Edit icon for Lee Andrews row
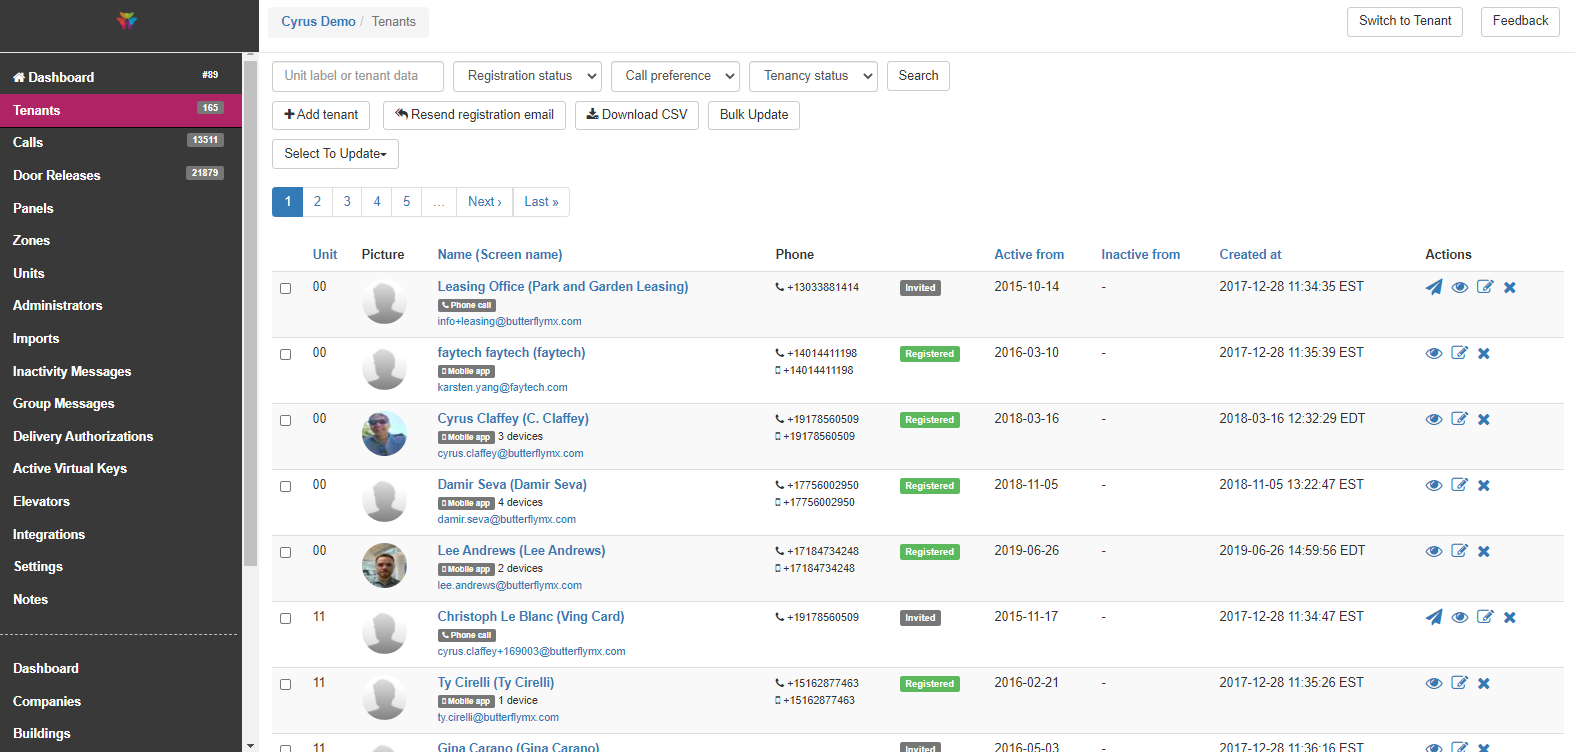Viewport: 1575px width, 752px height. [x=1459, y=551]
